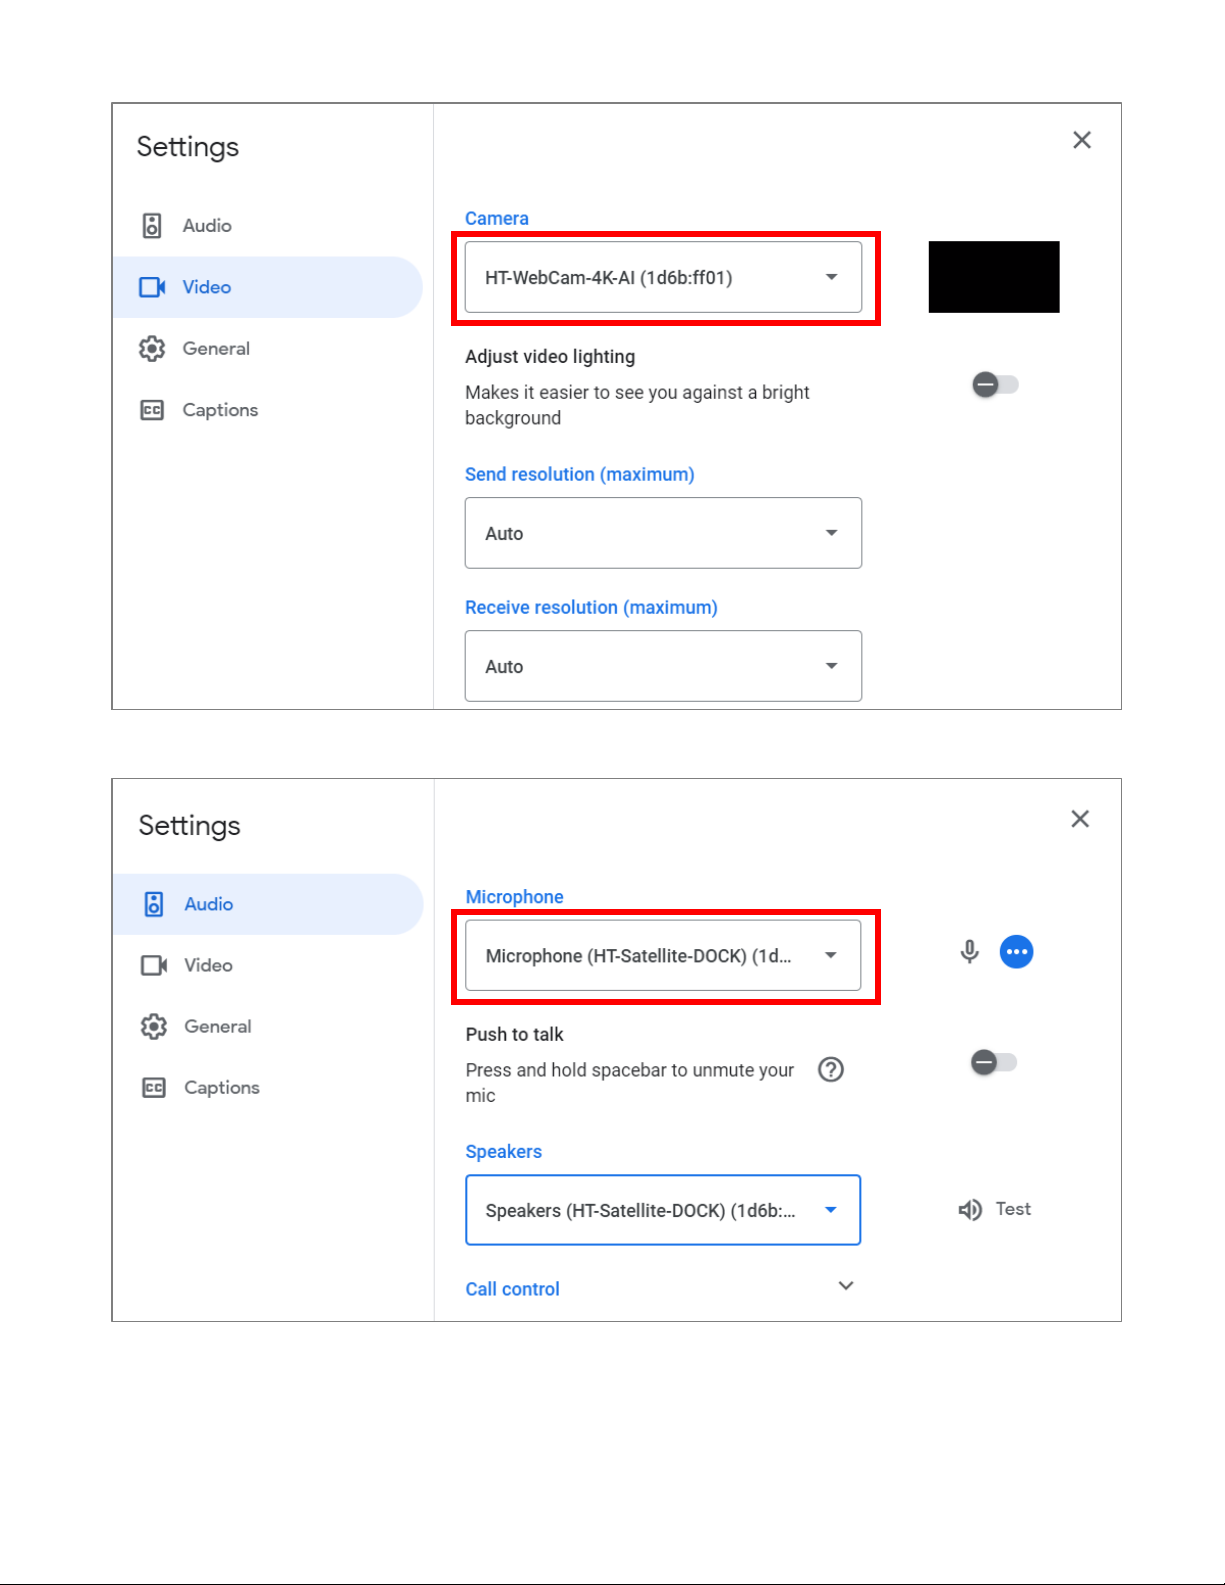This screenshot has width=1225, height=1585.
Task: Click the Send resolution (maximum) label
Action: pos(579,474)
